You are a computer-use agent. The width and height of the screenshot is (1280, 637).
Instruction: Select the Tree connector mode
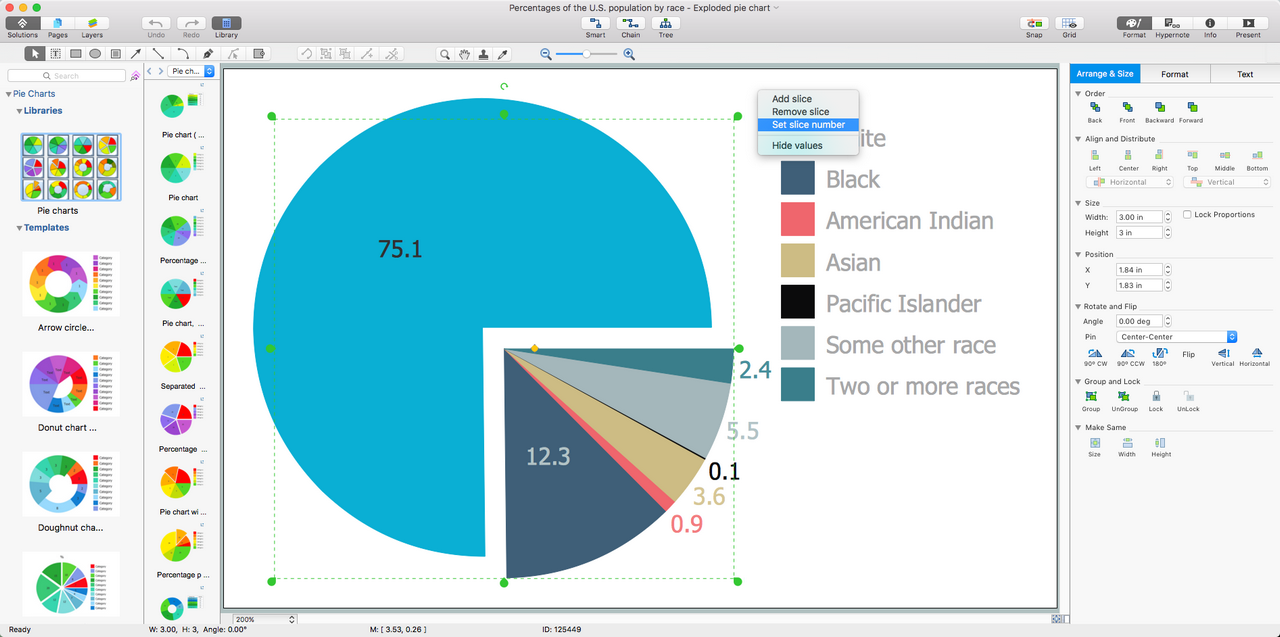[x=665, y=23]
